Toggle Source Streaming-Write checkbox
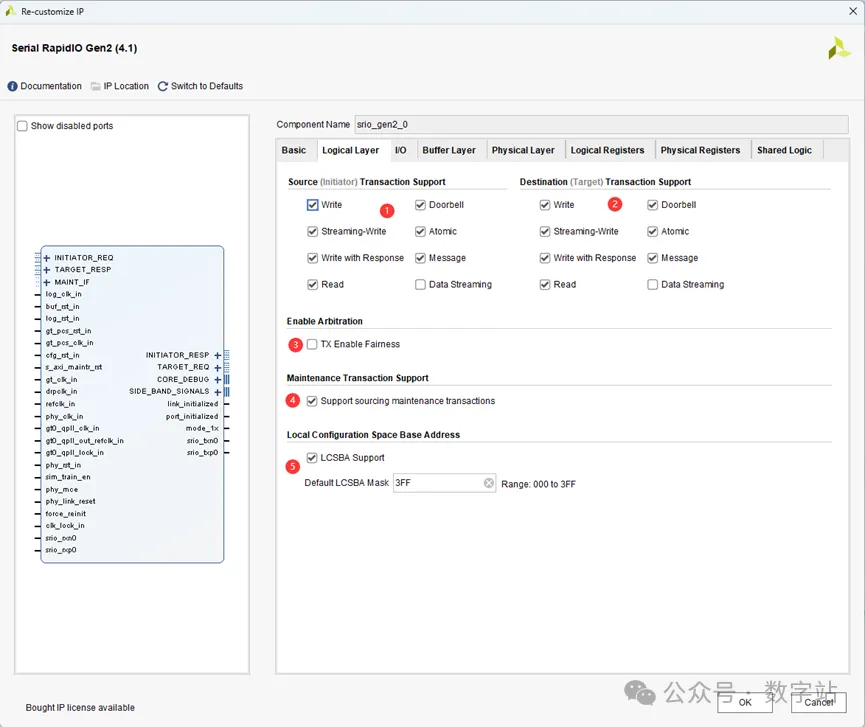865x727 pixels. coord(312,231)
